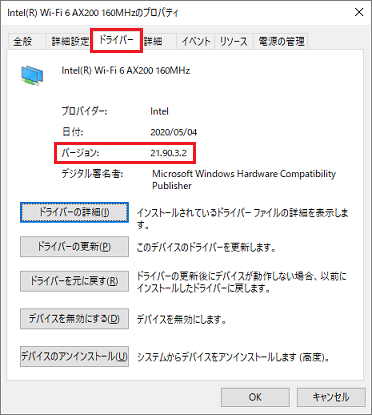Click the ドライバーの更新 button
This screenshot has height=415, width=372.
(74, 247)
